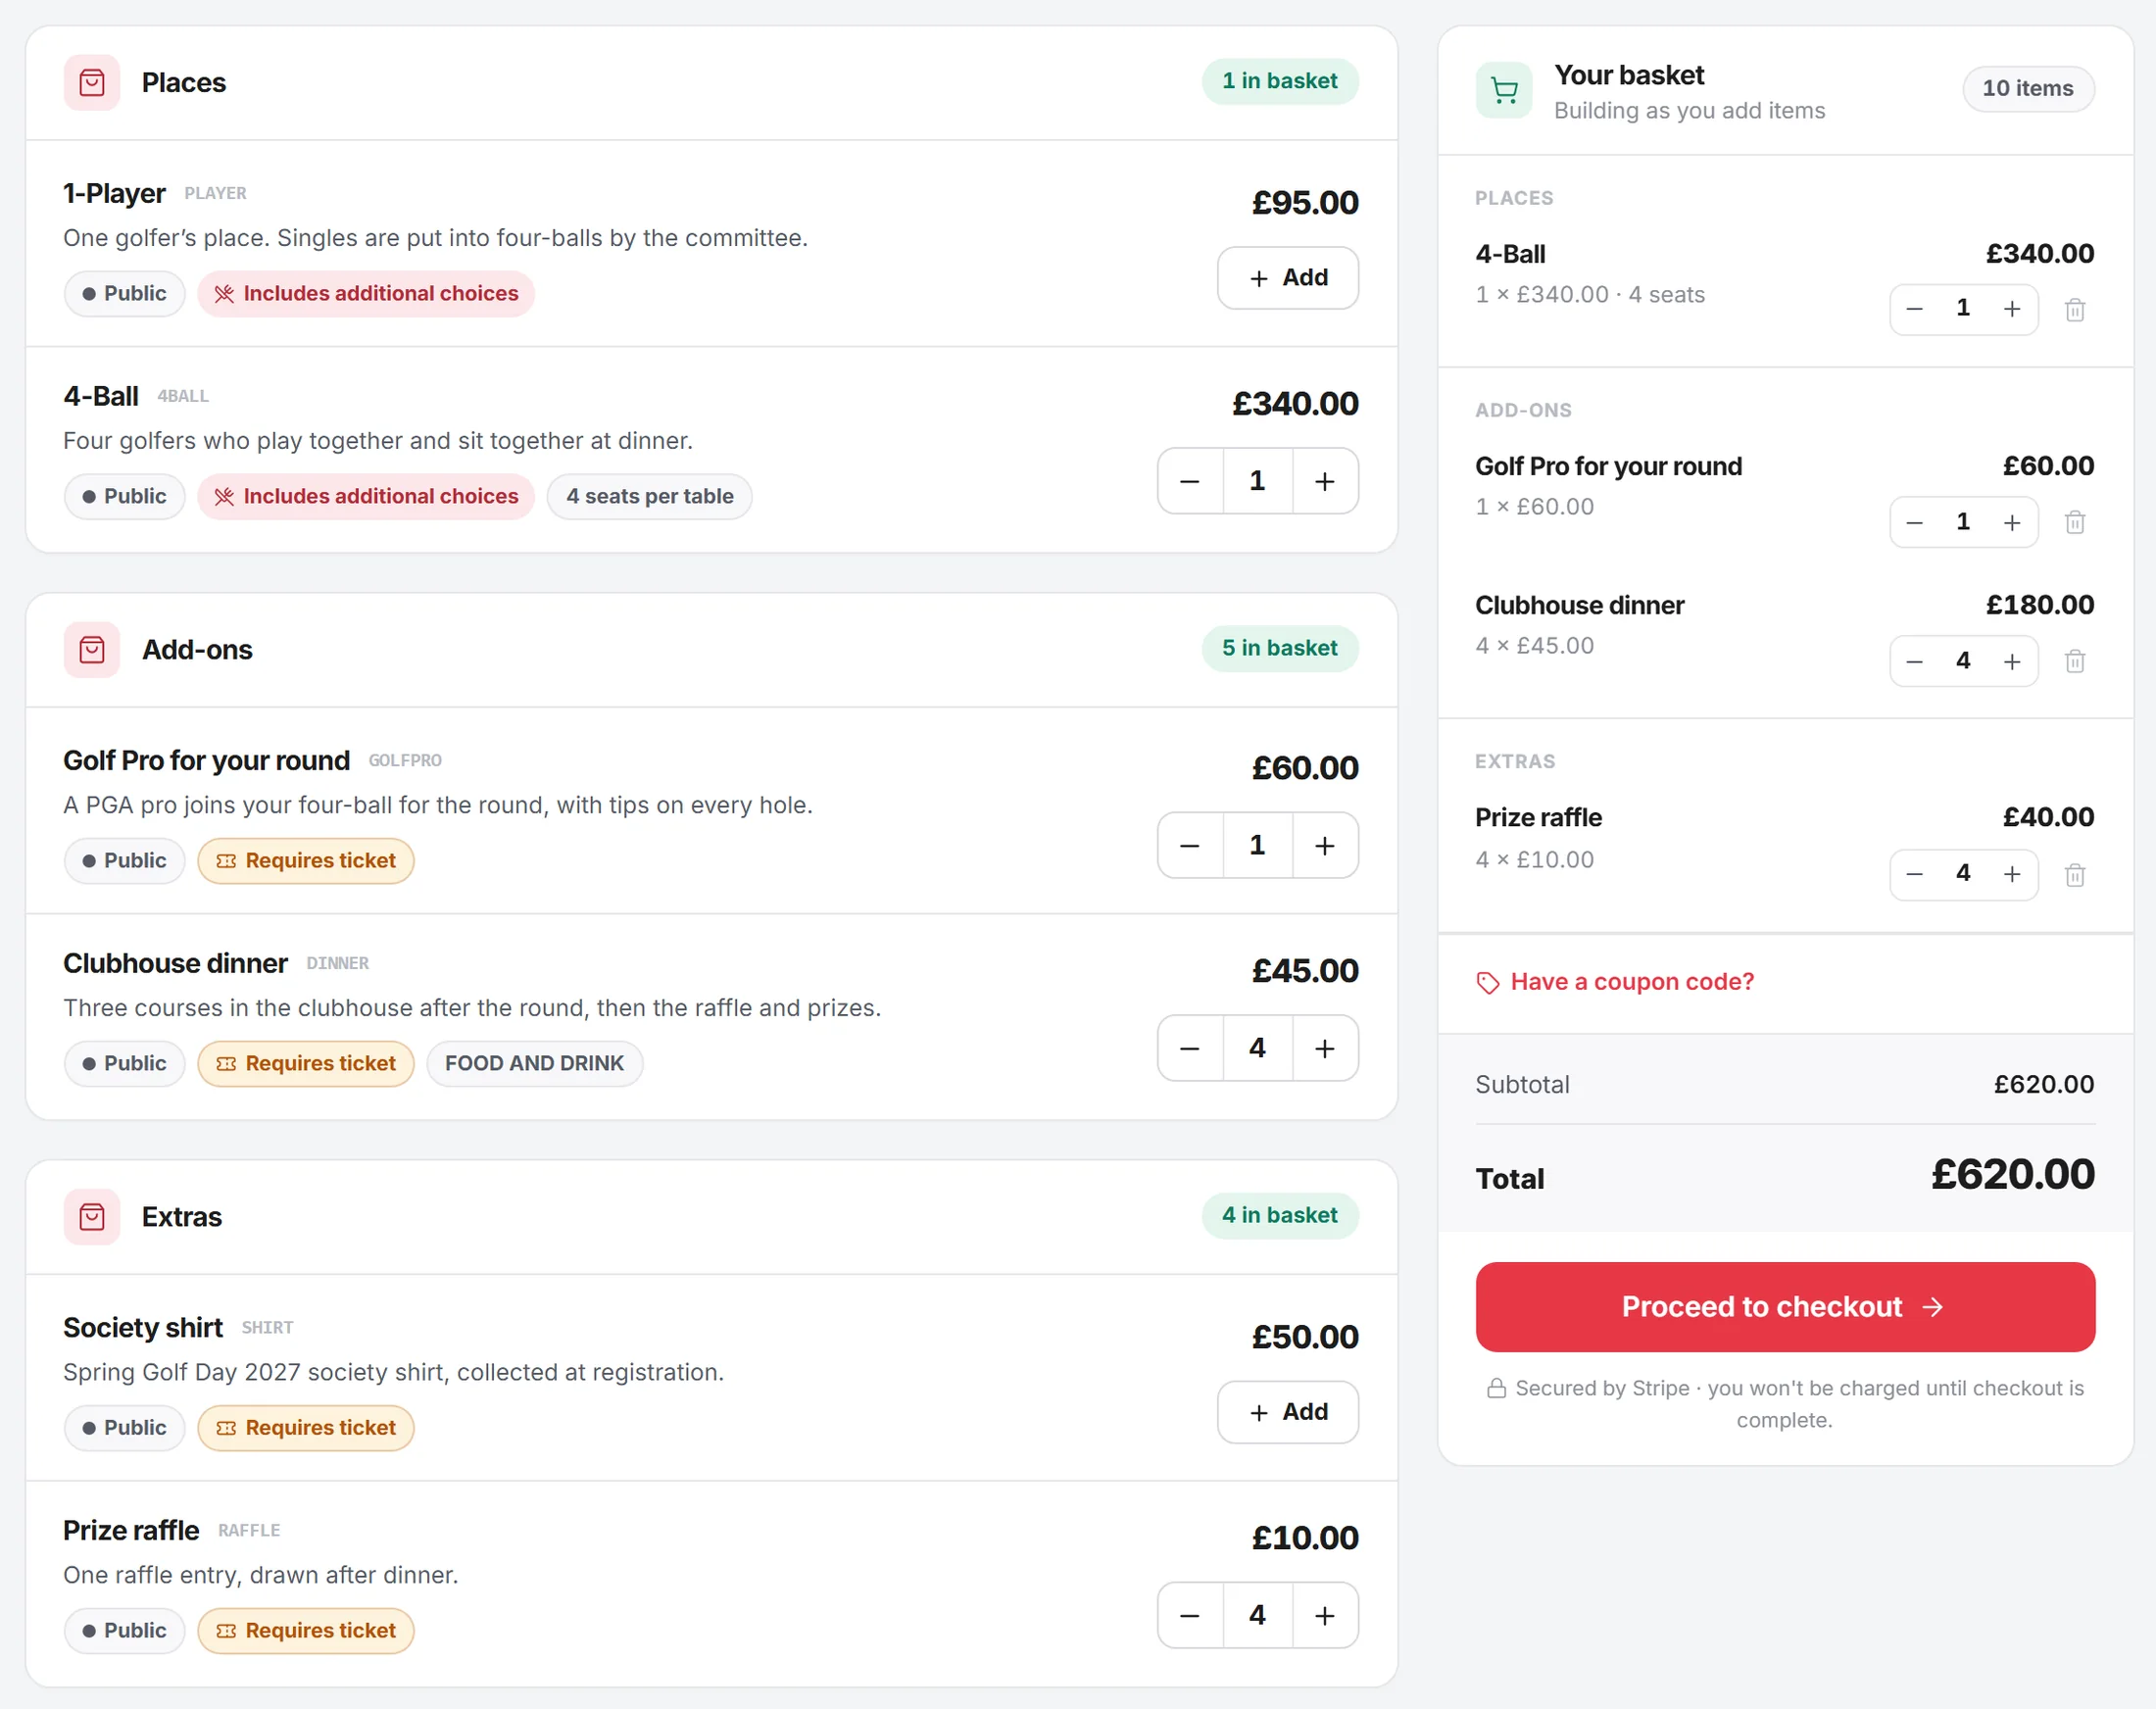Screen dimensions: 2156x1709
Task: Increase 4-Ball quantity in the Places list
Action: coord(1325,481)
